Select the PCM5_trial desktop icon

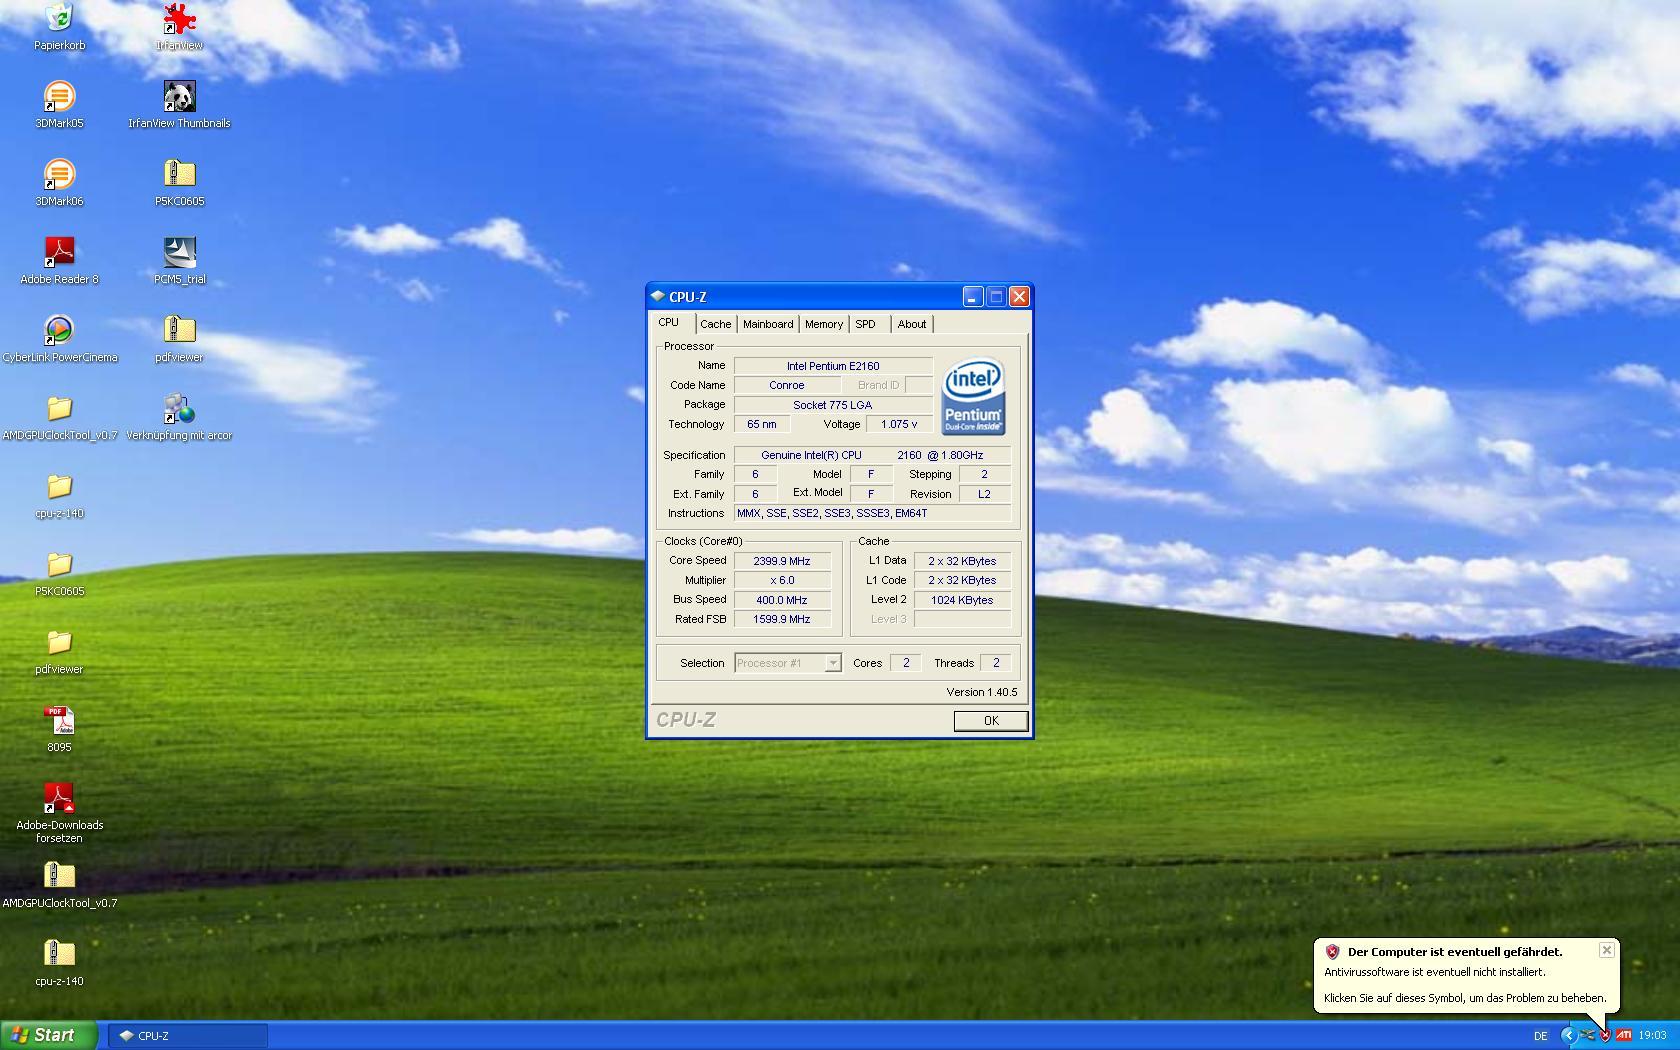pyautogui.click(x=179, y=260)
